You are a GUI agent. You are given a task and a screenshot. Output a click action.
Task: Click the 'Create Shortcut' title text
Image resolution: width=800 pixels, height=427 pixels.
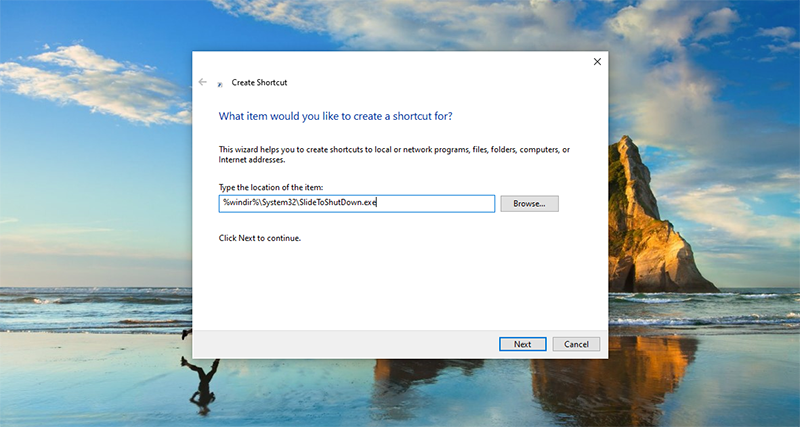[259, 83]
